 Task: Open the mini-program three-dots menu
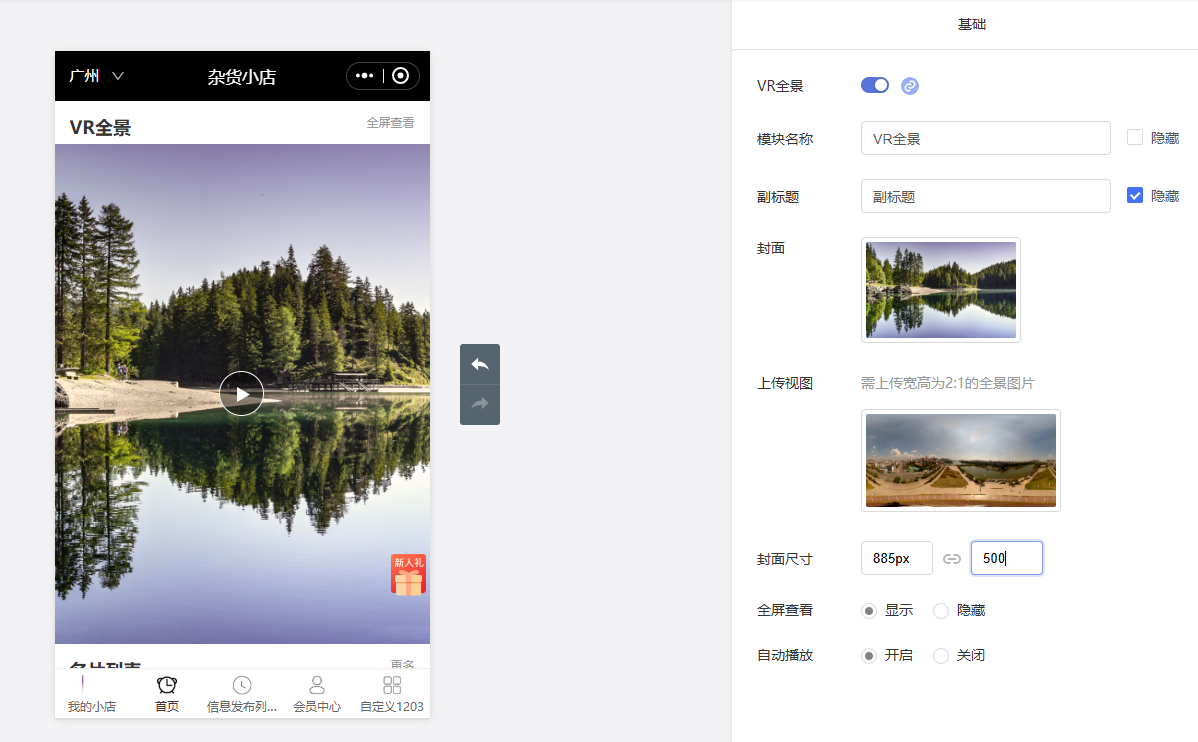364,76
